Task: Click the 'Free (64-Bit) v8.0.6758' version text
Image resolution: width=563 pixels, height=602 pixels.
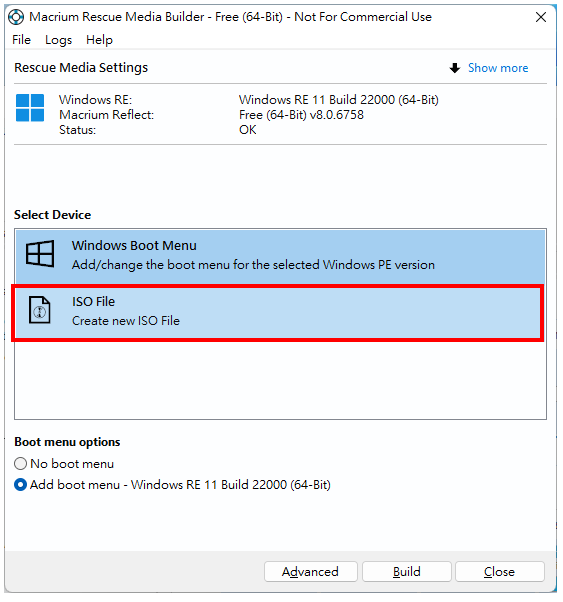Action: point(301,115)
